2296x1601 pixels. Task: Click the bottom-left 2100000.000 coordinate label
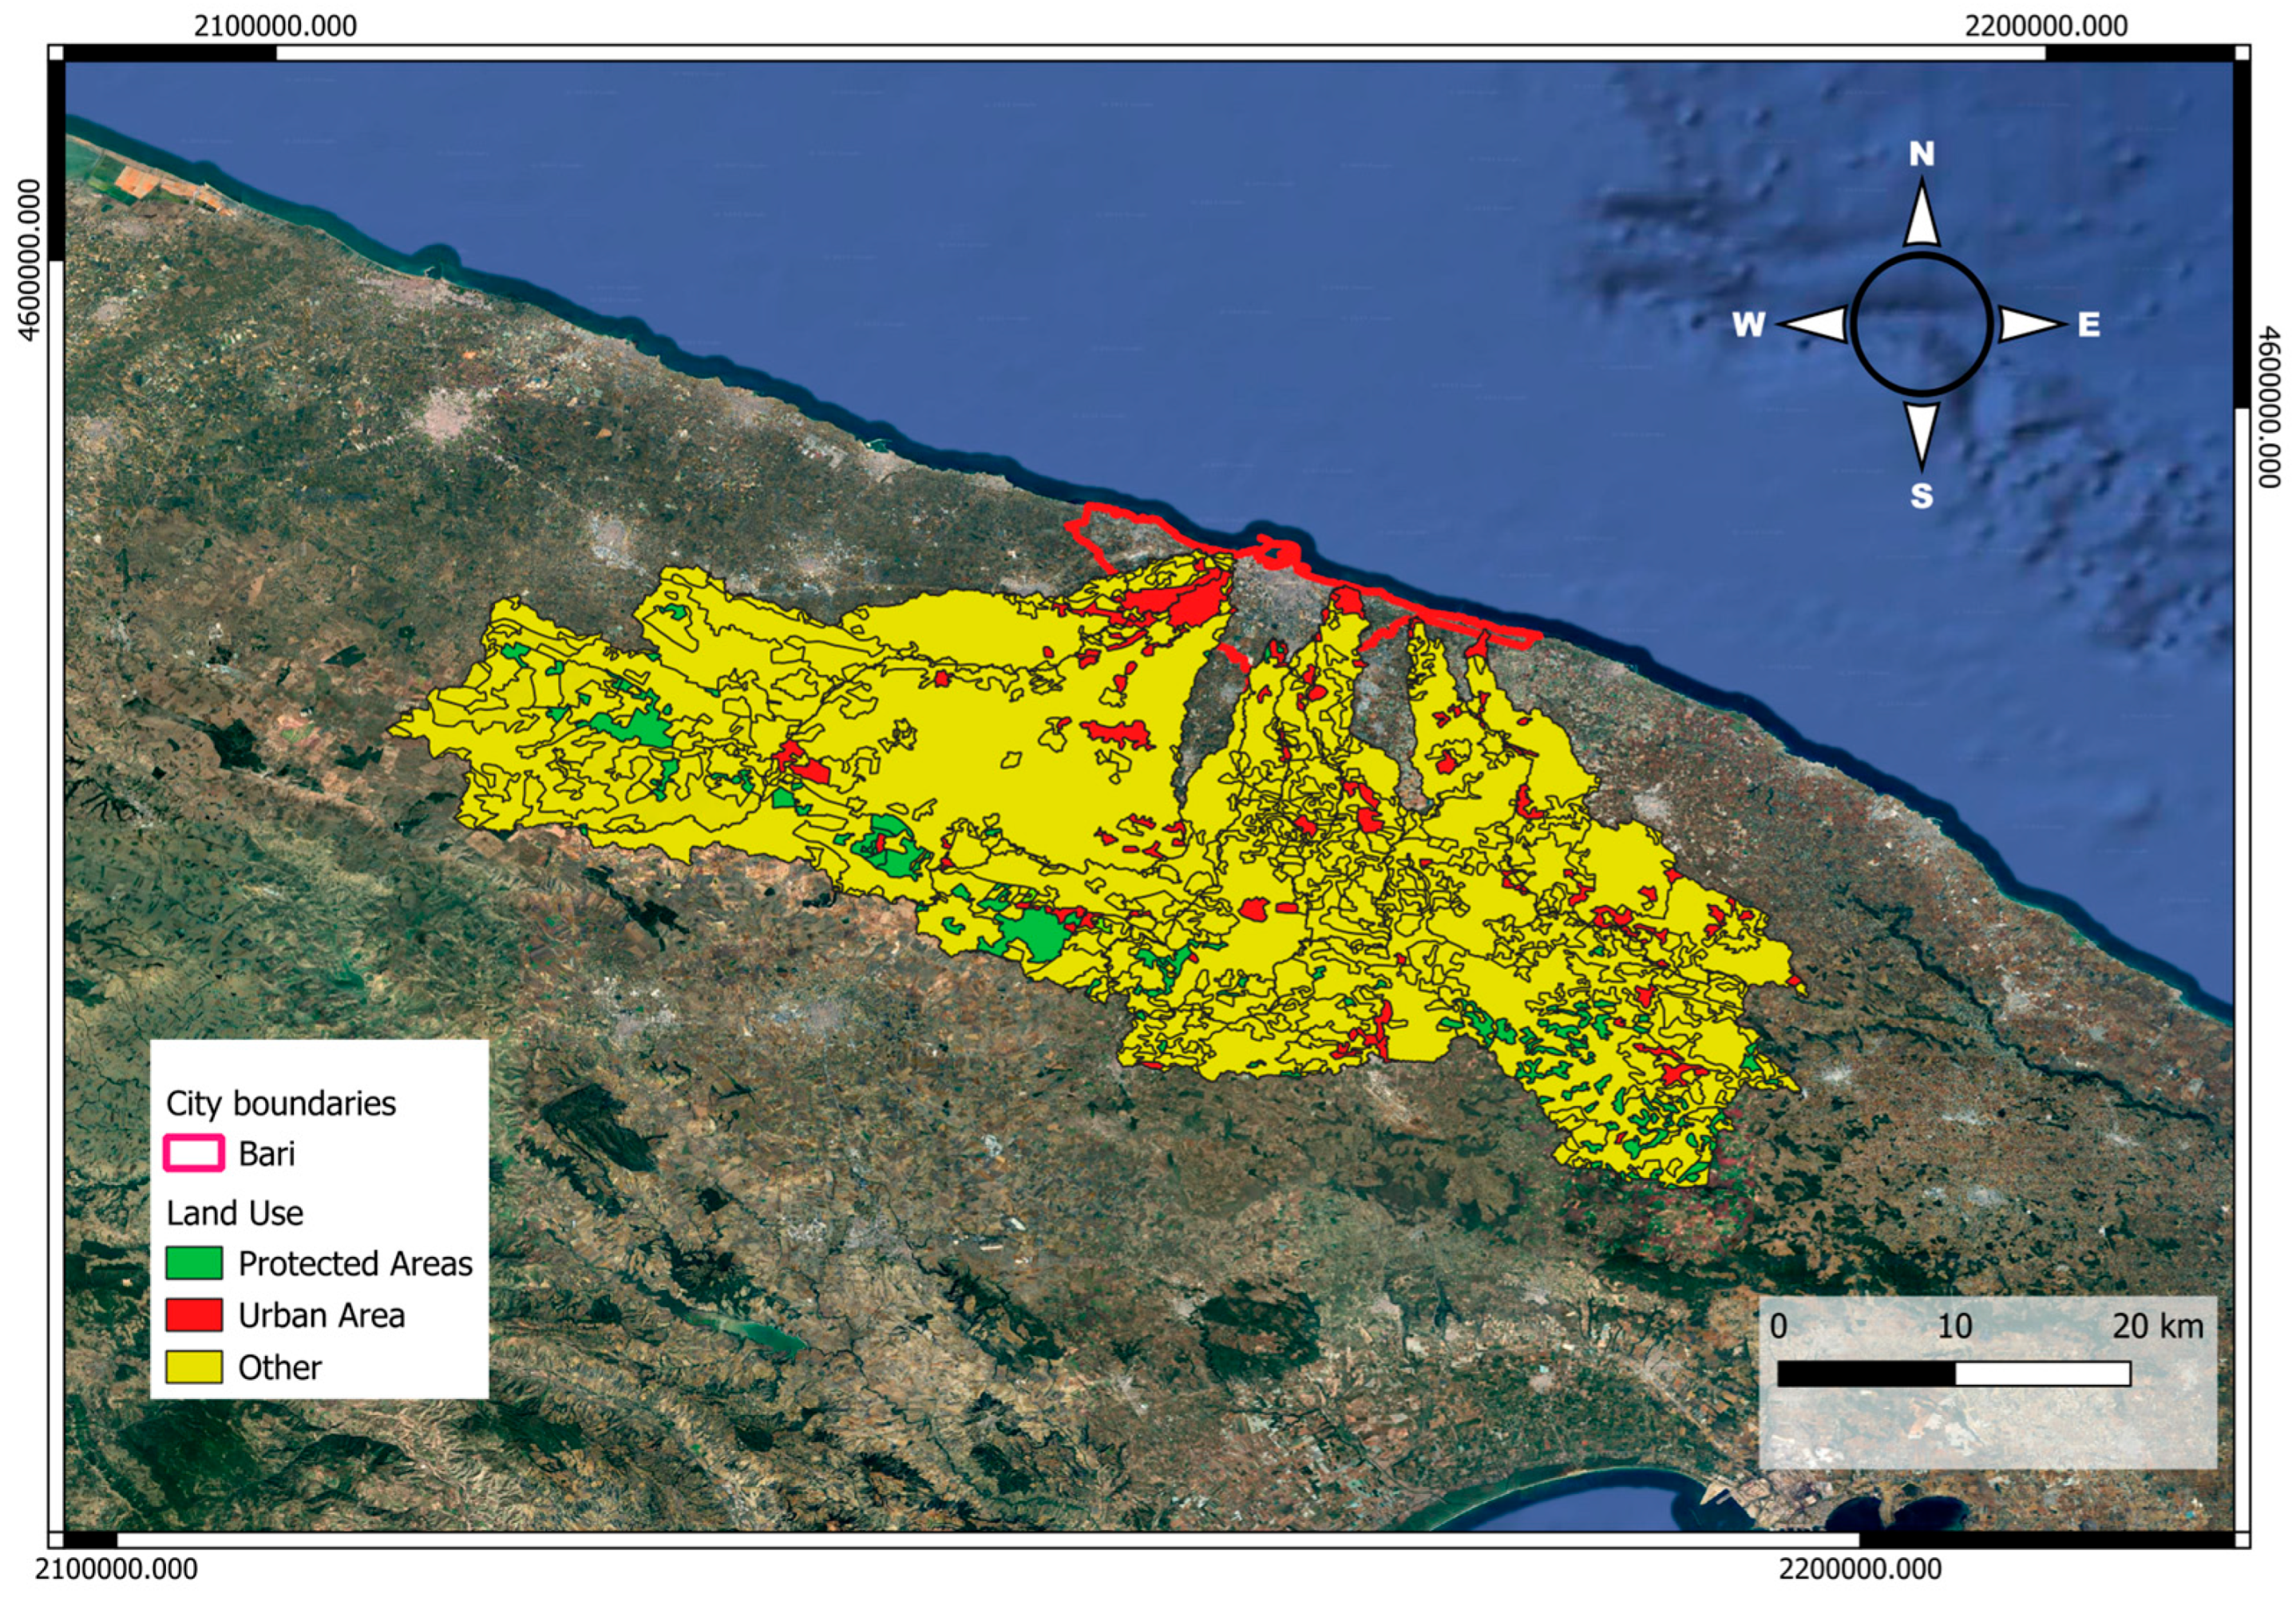point(116,1568)
